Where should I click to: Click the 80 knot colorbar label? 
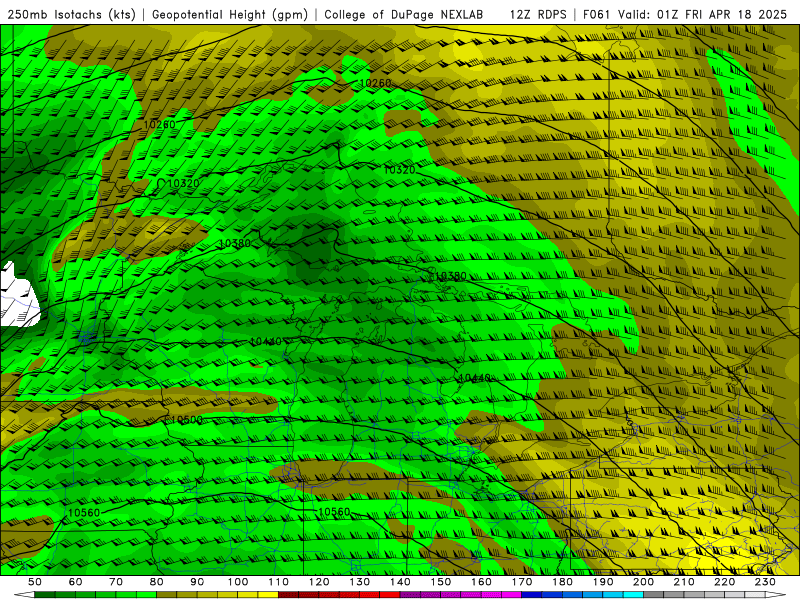(157, 582)
